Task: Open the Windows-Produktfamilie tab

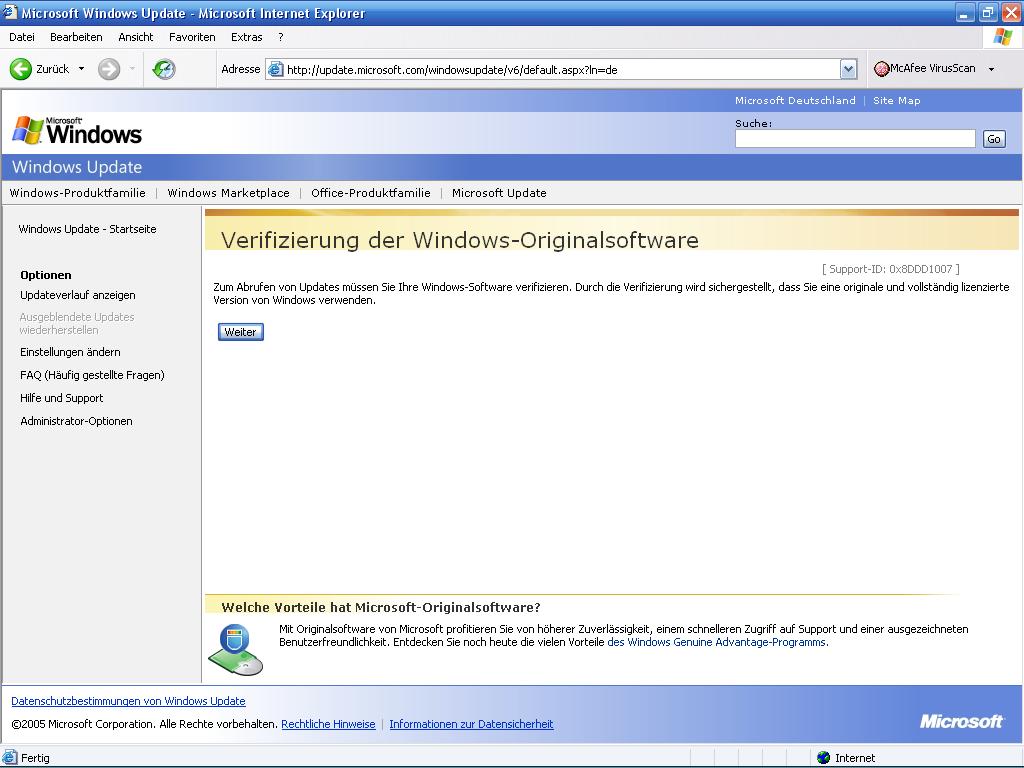Action: coord(78,193)
